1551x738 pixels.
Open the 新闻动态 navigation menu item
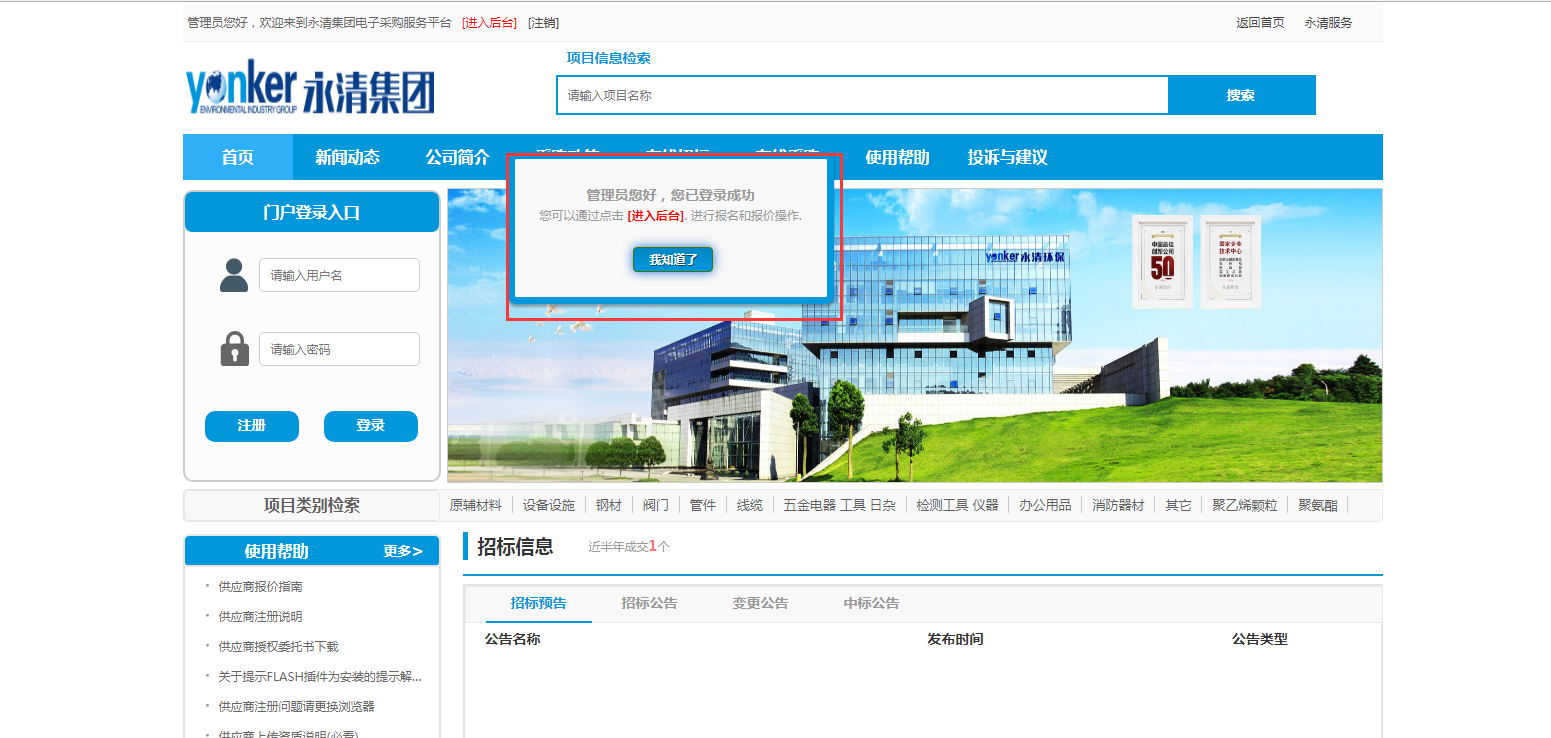click(347, 158)
